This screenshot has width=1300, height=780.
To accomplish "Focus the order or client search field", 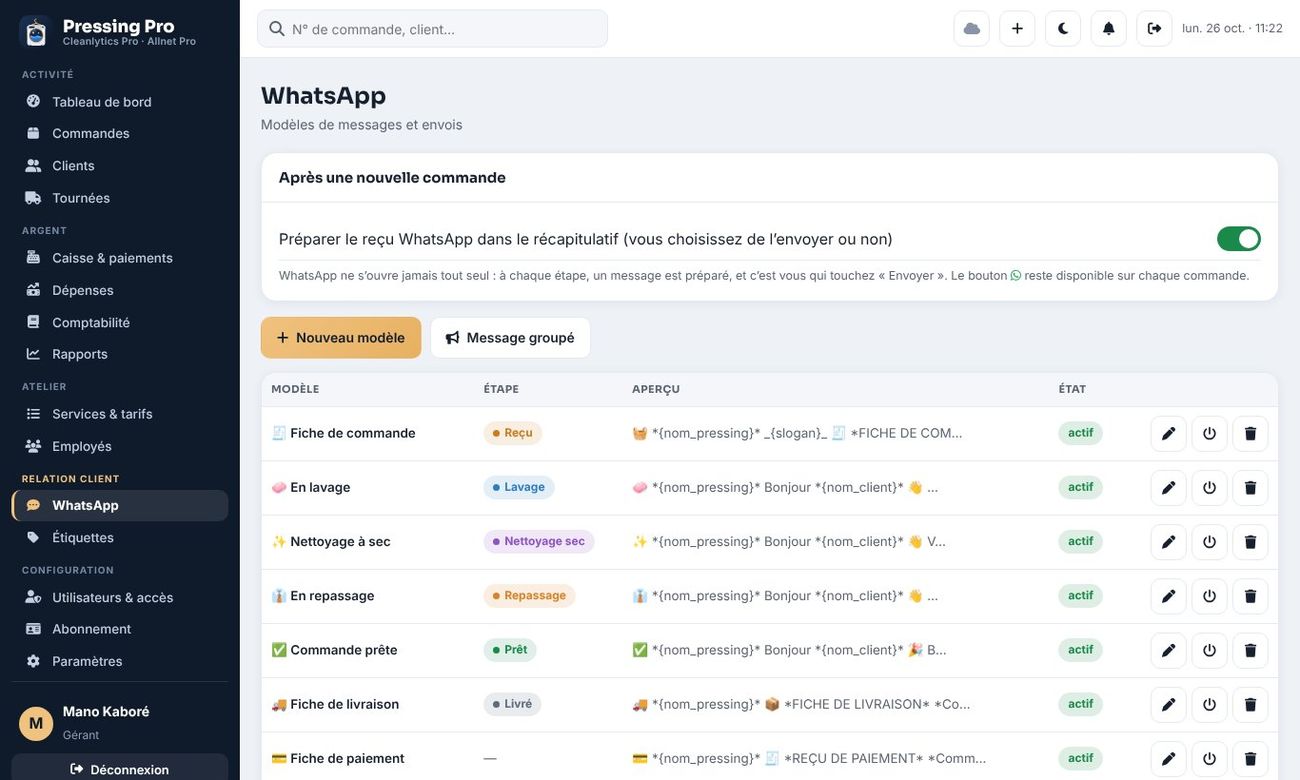I will click(432, 29).
